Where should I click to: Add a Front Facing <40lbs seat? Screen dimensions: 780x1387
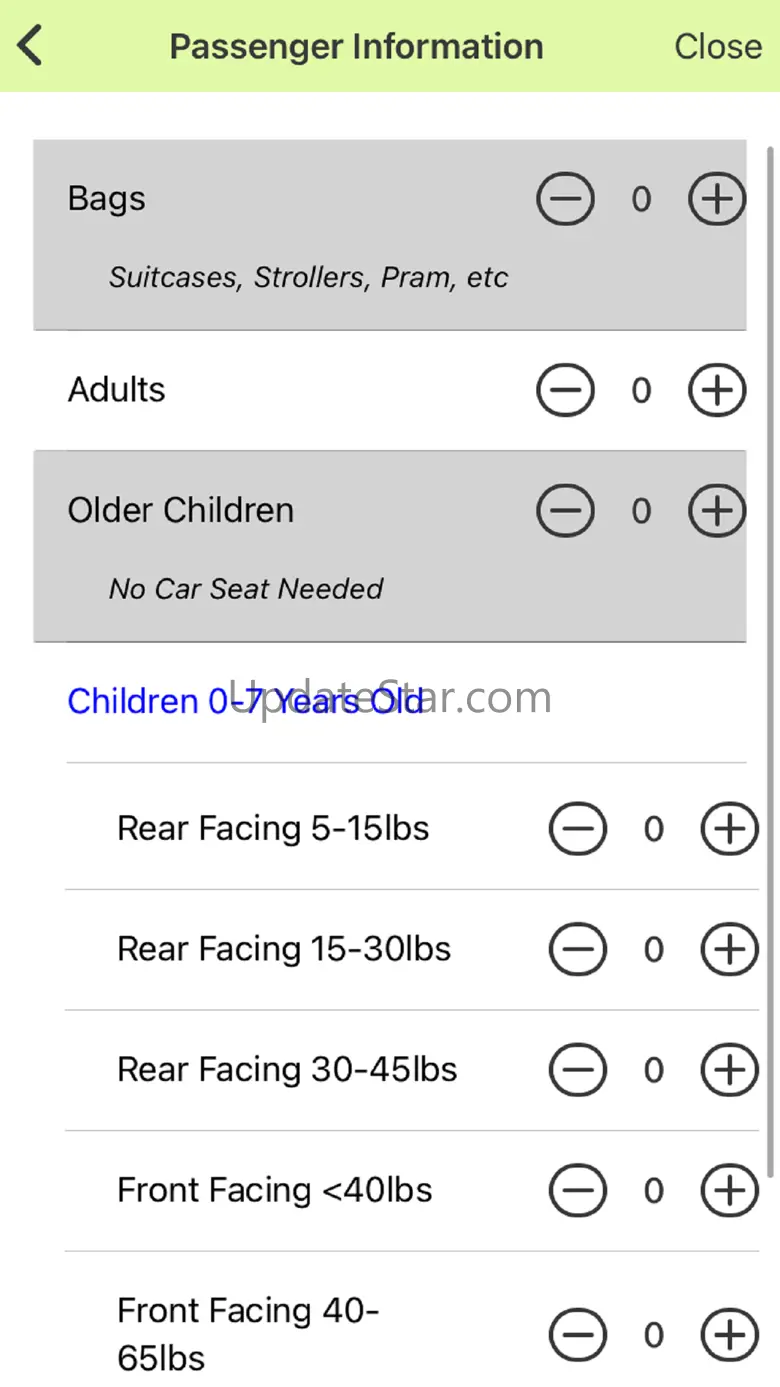click(x=729, y=1190)
